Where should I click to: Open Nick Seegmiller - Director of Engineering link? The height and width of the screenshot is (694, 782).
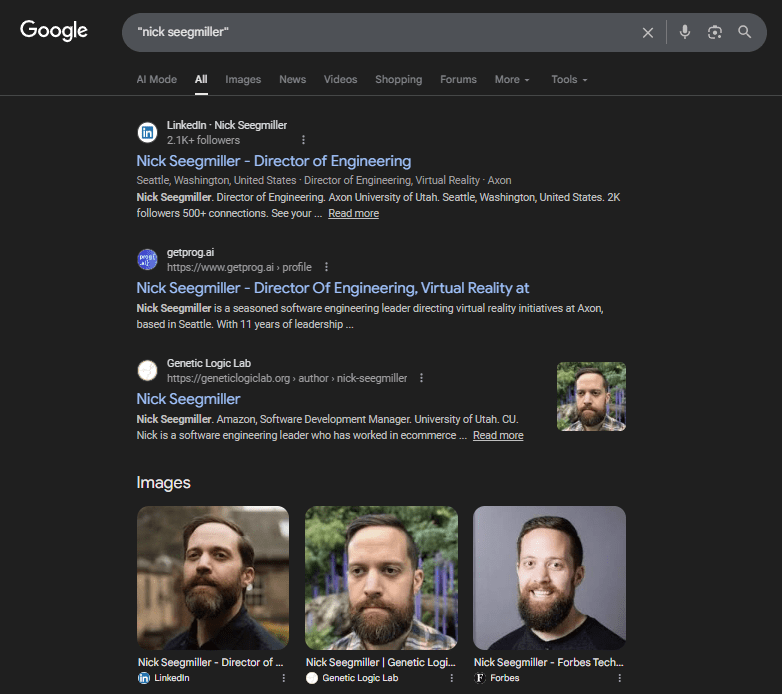[x=274, y=161]
